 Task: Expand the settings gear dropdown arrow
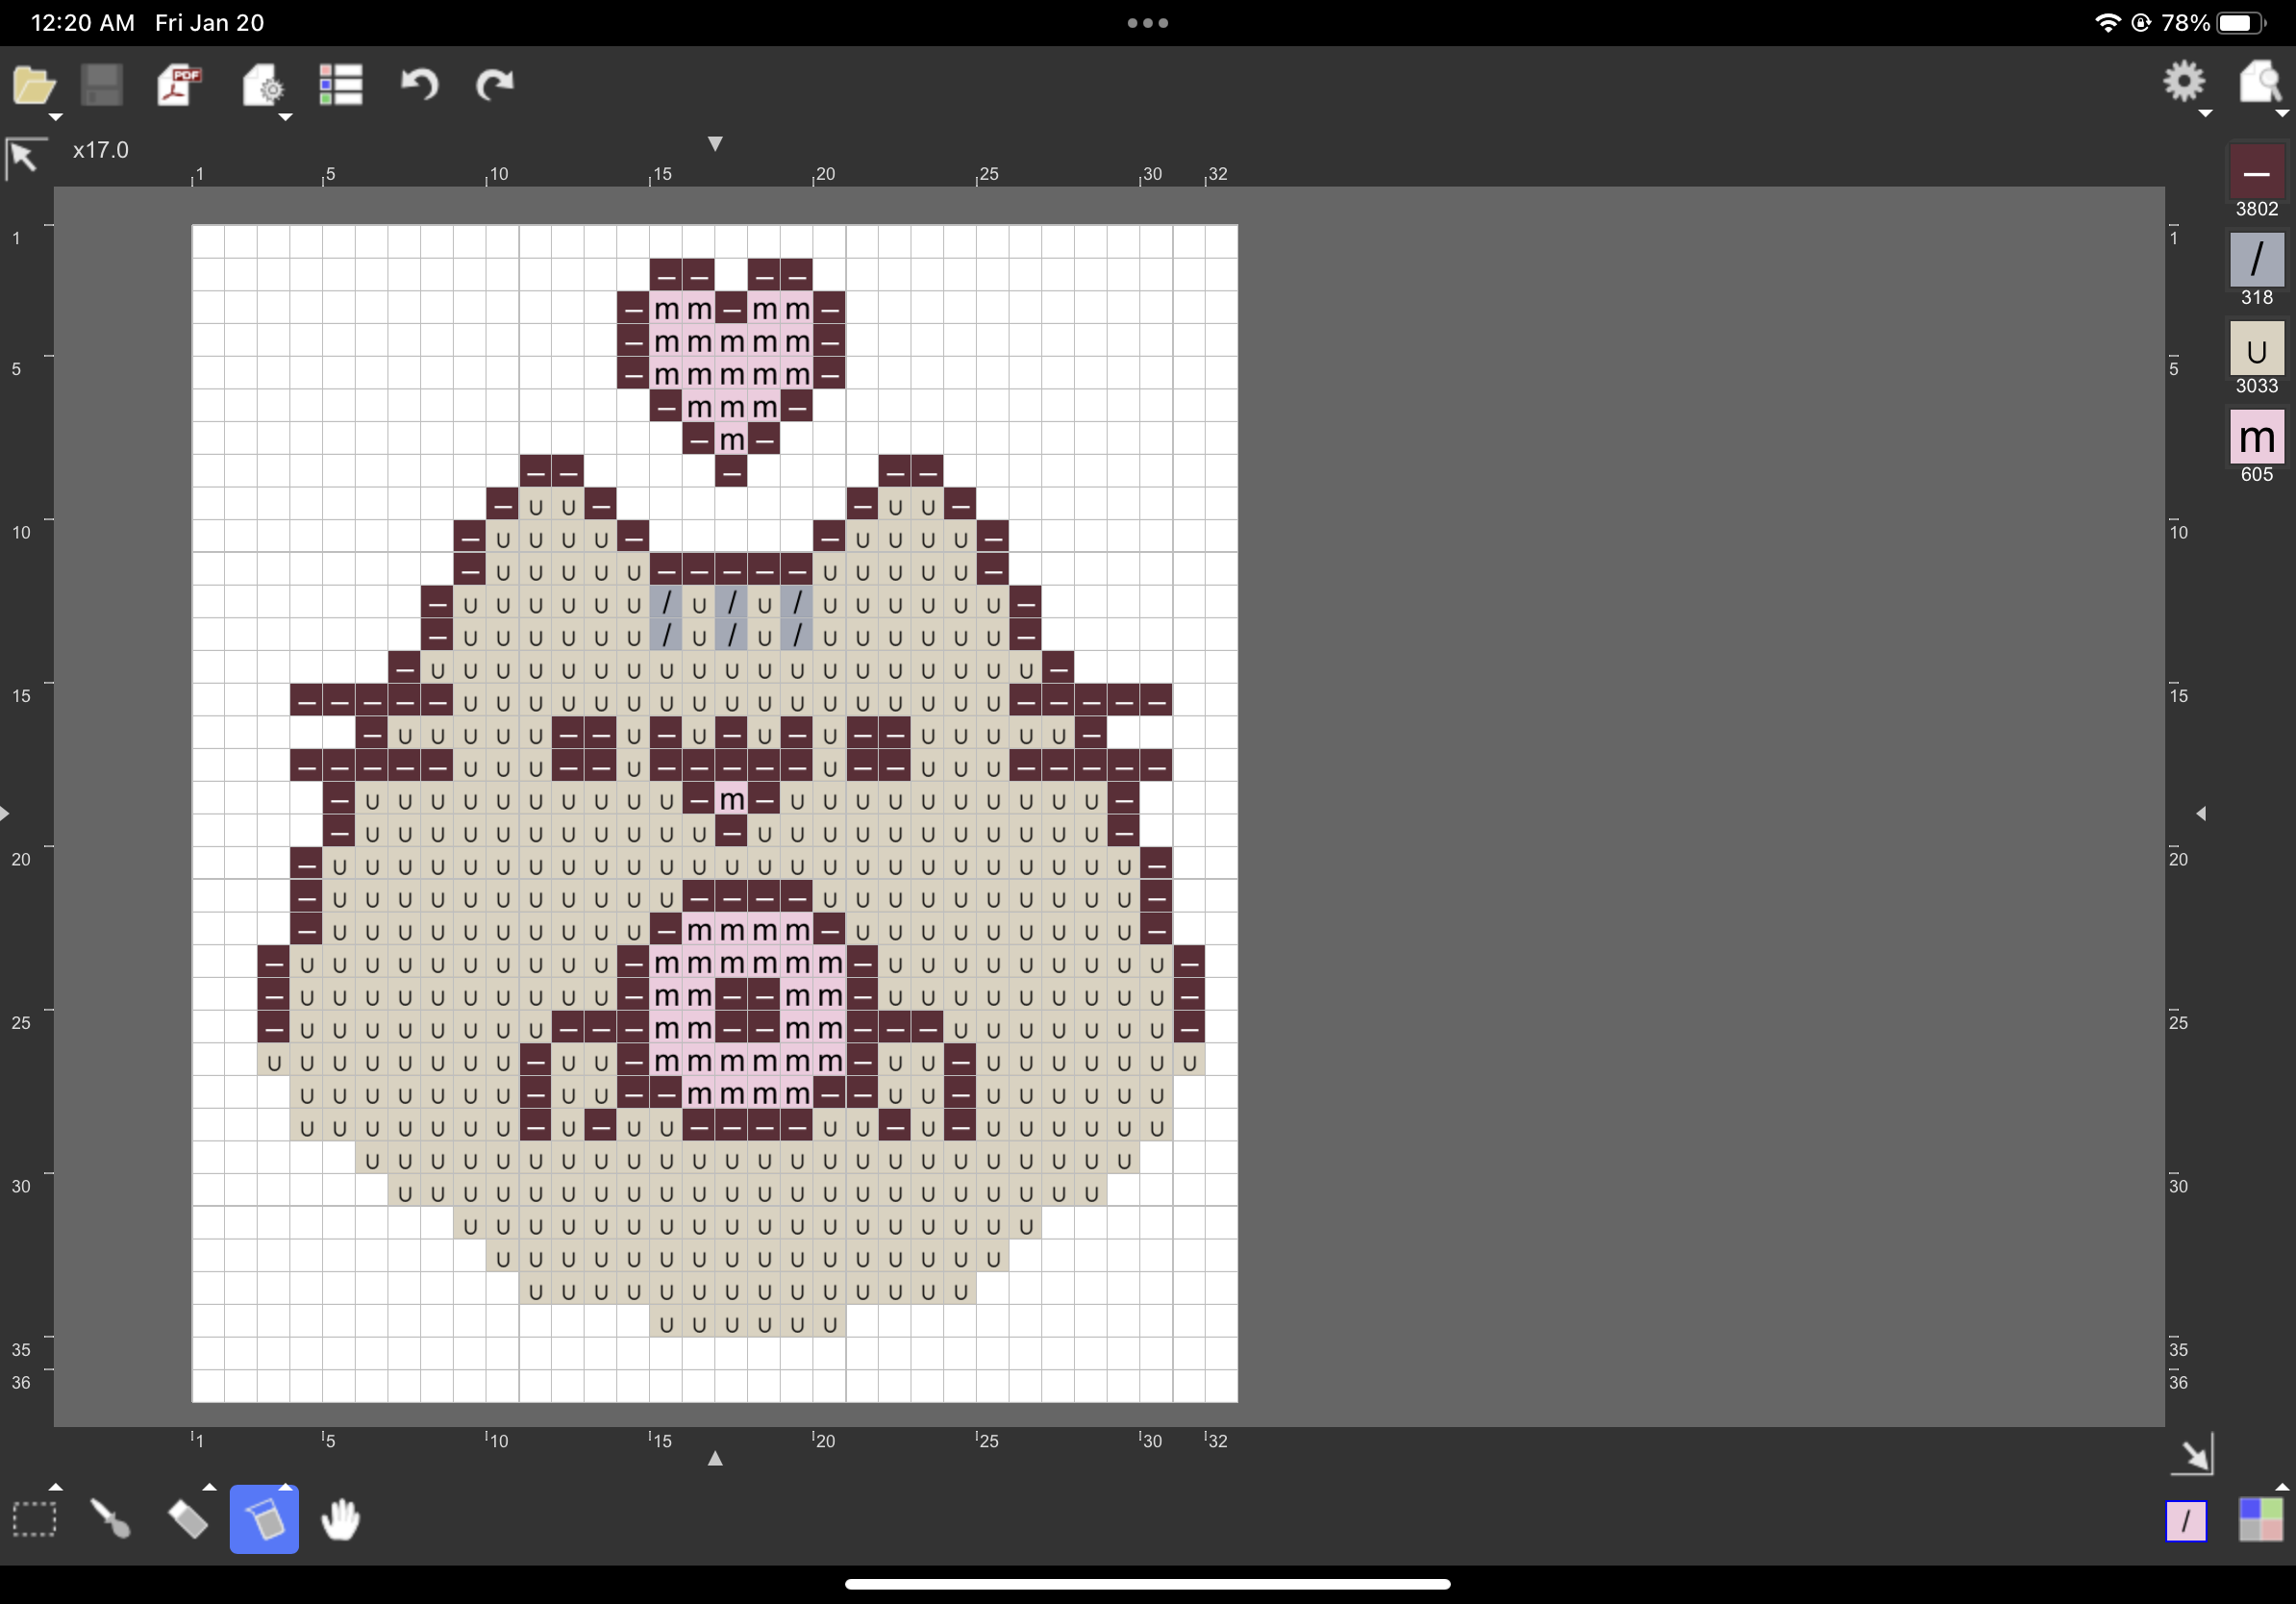tap(2205, 114)
